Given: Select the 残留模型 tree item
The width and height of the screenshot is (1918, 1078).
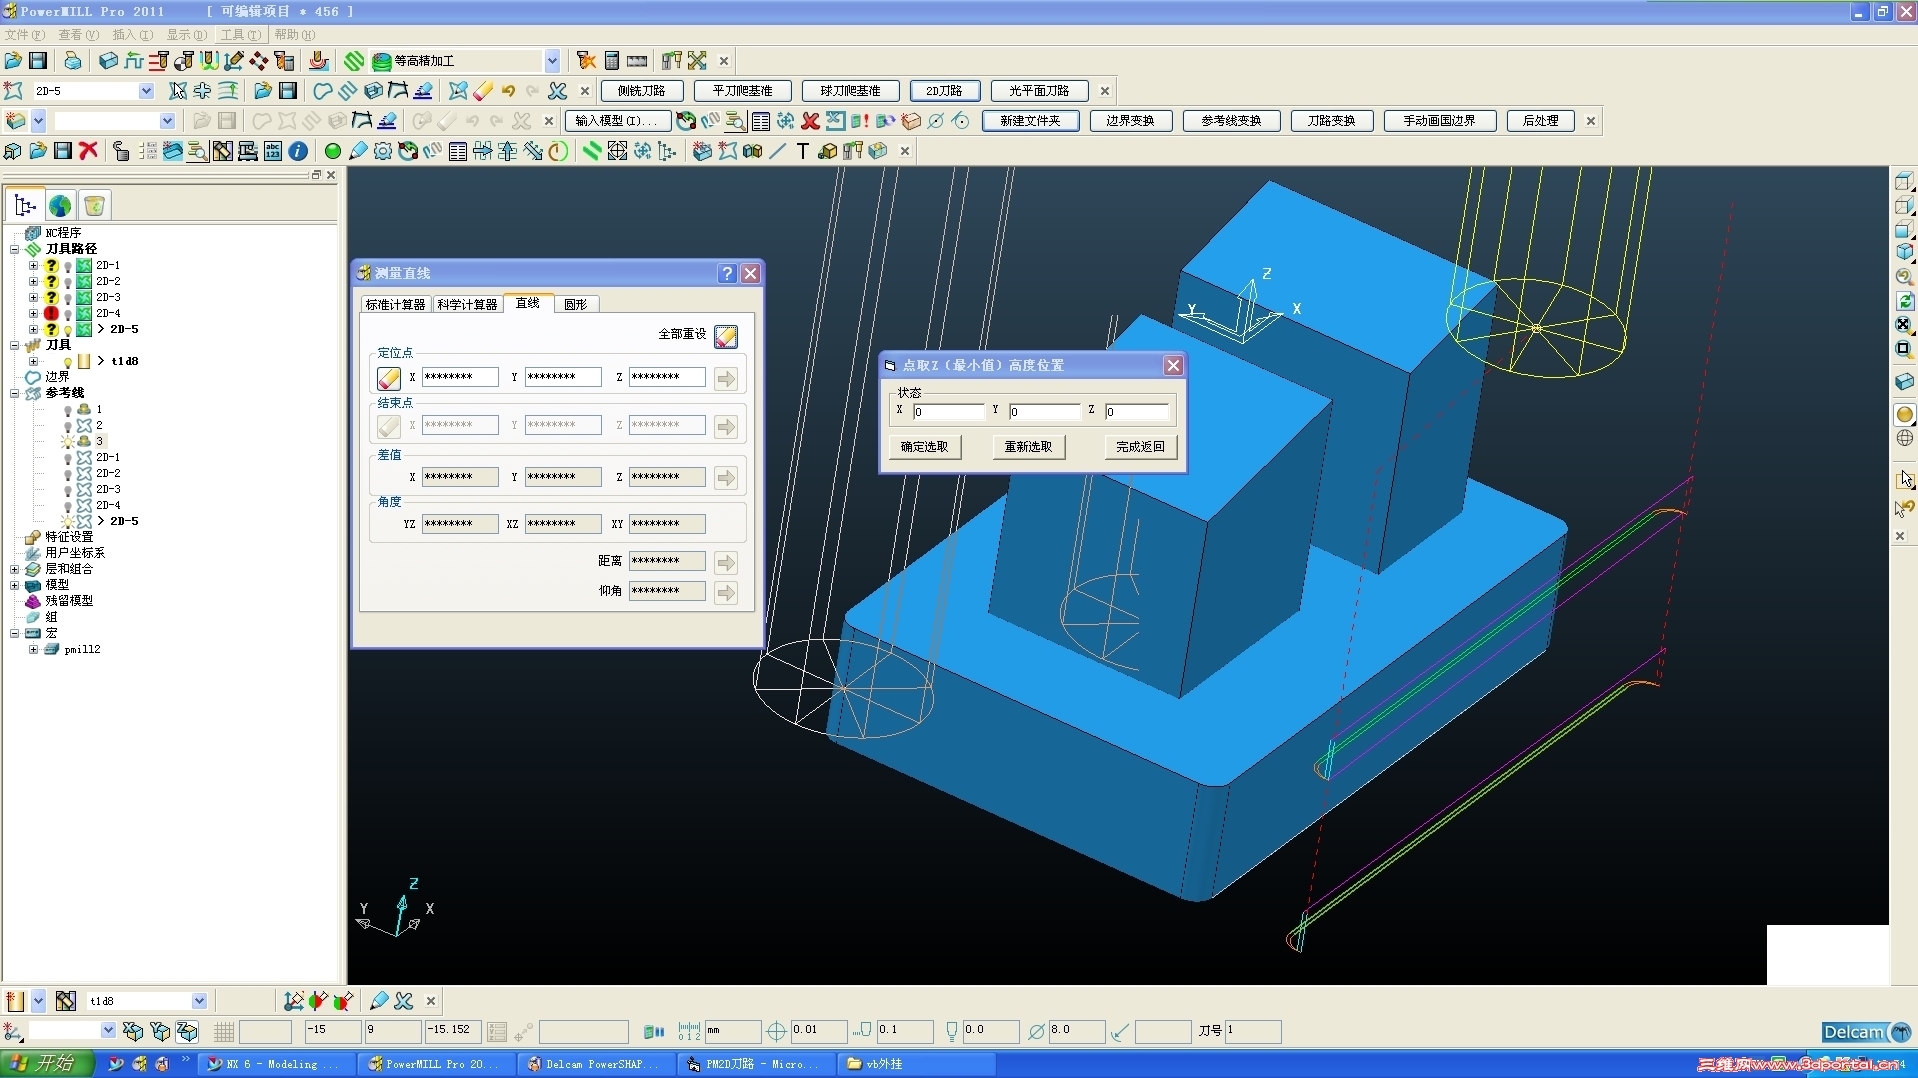Looking at the screenshot, I should [69, 602].
